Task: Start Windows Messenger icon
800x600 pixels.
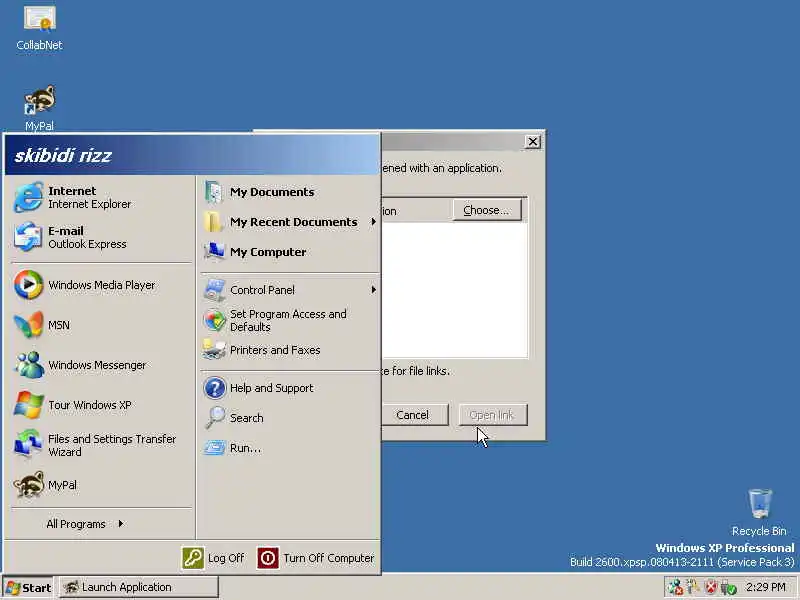Action: (x=29, y=365)
